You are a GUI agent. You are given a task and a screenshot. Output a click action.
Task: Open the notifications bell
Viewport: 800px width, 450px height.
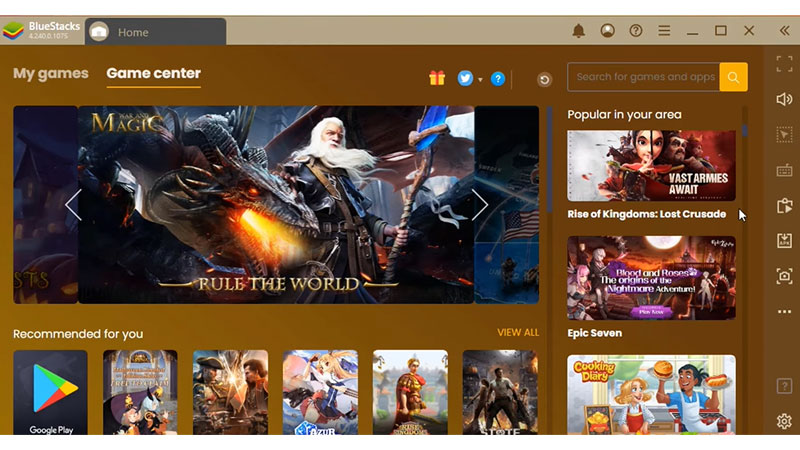pos(578,31)
